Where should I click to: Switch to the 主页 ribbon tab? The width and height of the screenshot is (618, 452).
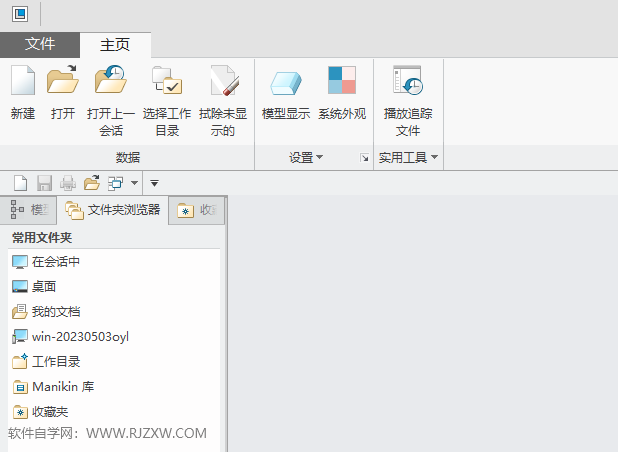115,45
